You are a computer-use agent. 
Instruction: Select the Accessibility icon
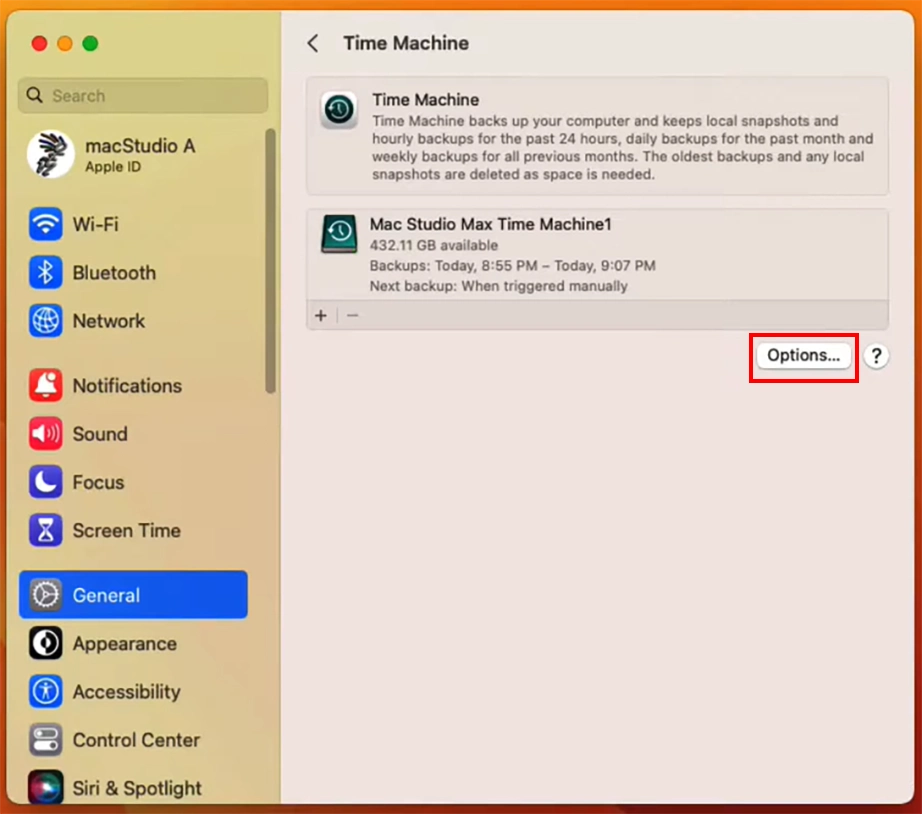point(45,691)
